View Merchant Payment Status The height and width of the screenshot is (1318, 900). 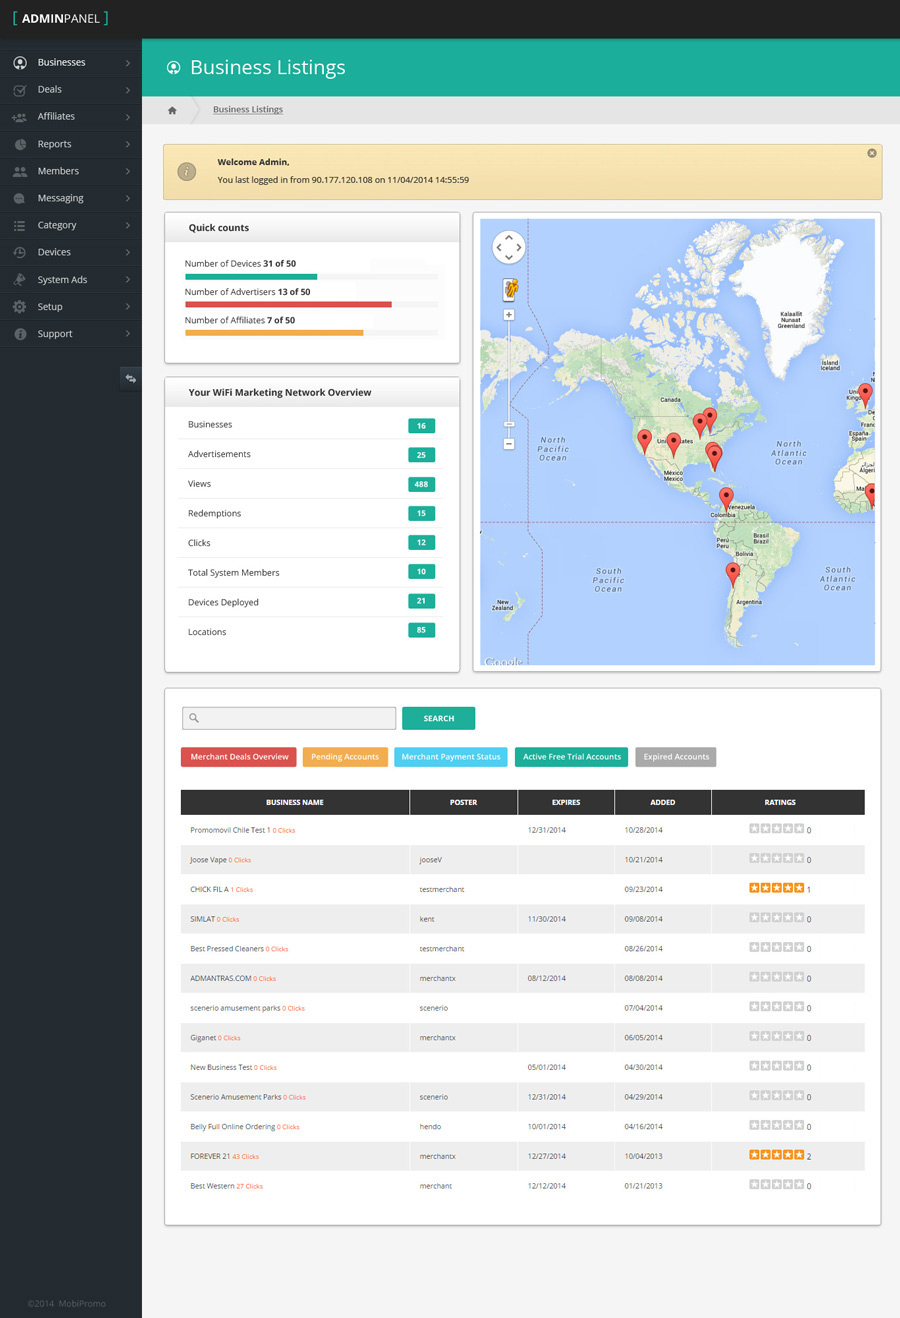(x=451, y=757)
